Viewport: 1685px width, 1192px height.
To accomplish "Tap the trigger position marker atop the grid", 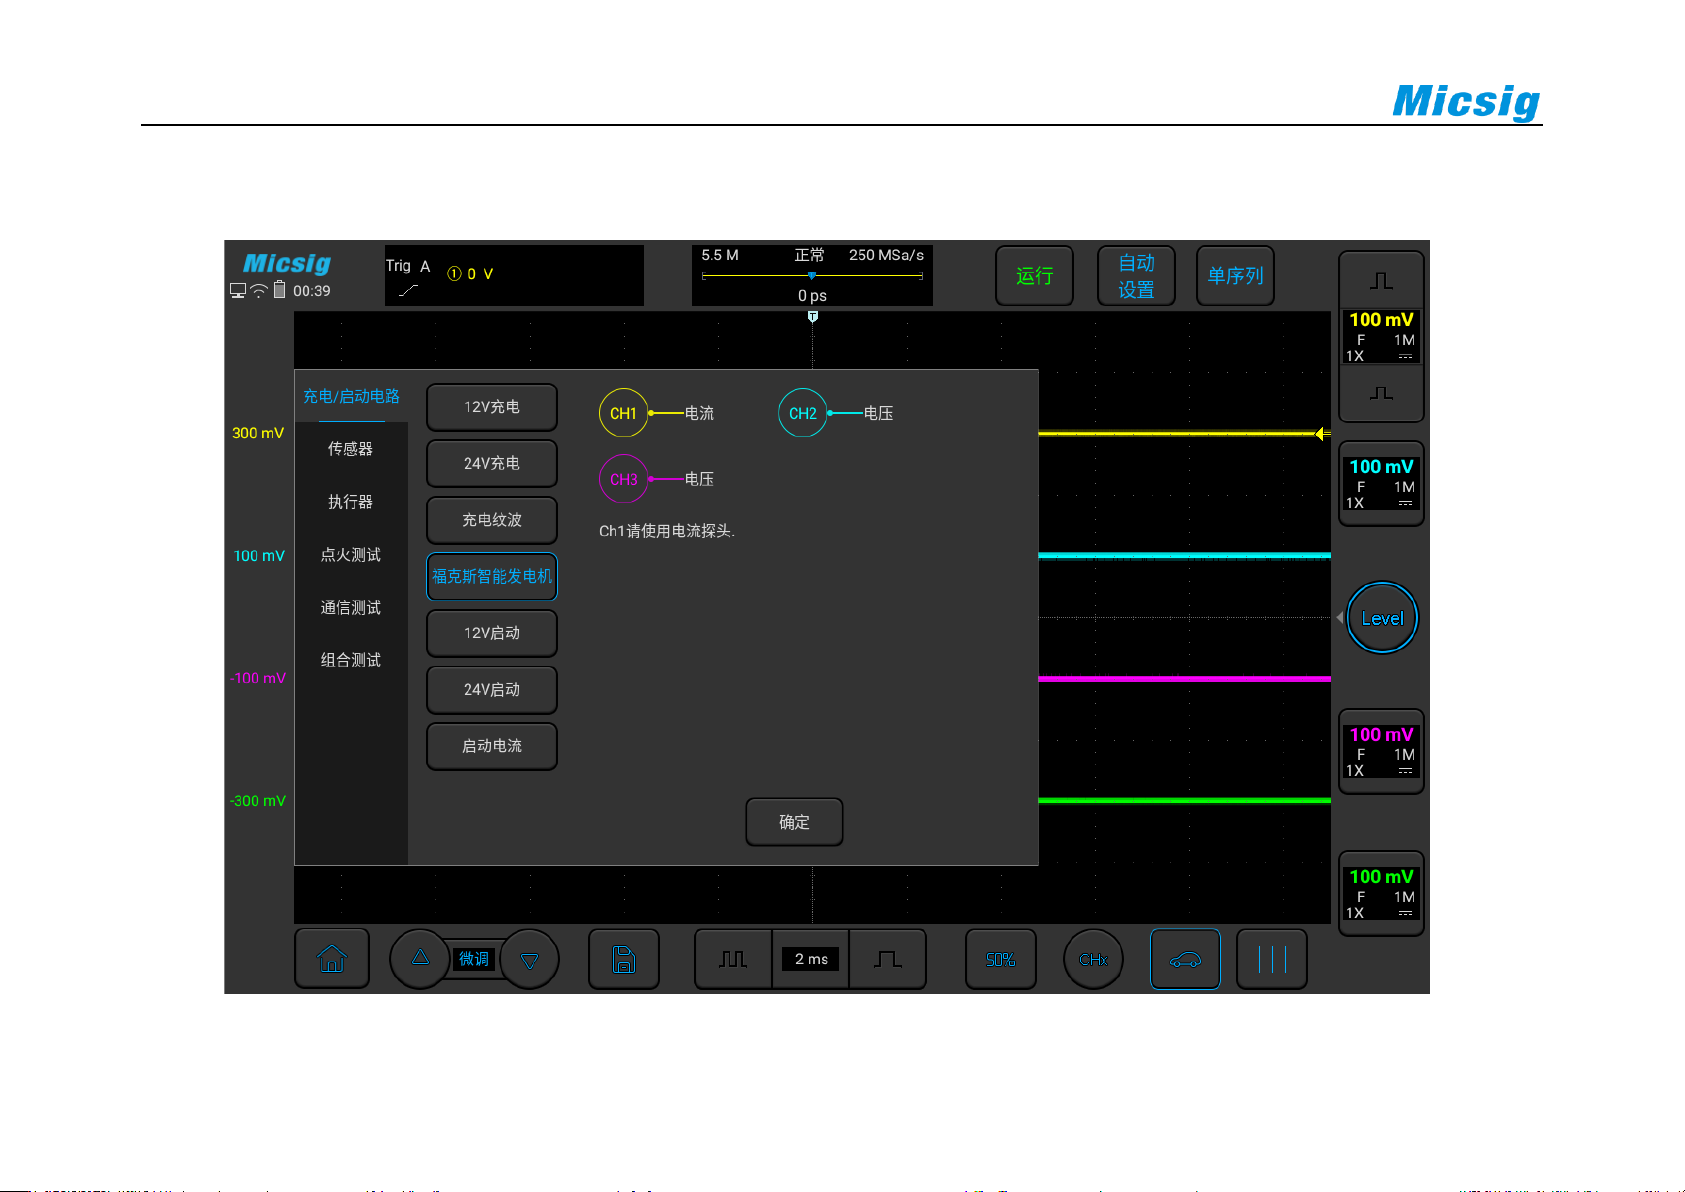I will coord(813,317).
